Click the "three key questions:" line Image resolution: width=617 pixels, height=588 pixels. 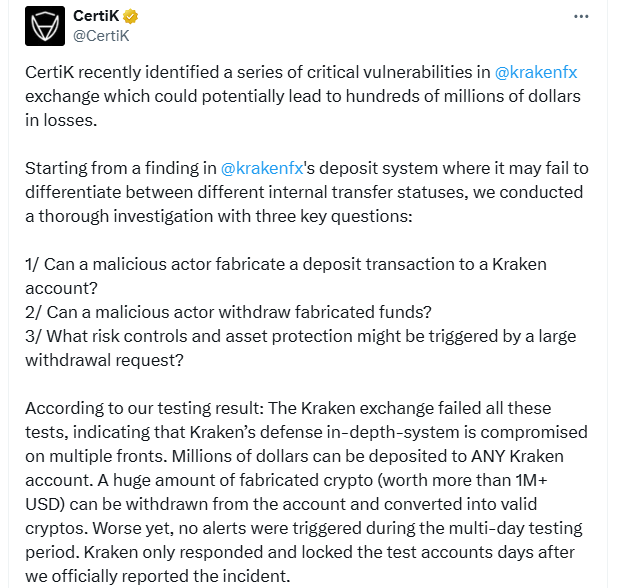click(x=218, y=216)
